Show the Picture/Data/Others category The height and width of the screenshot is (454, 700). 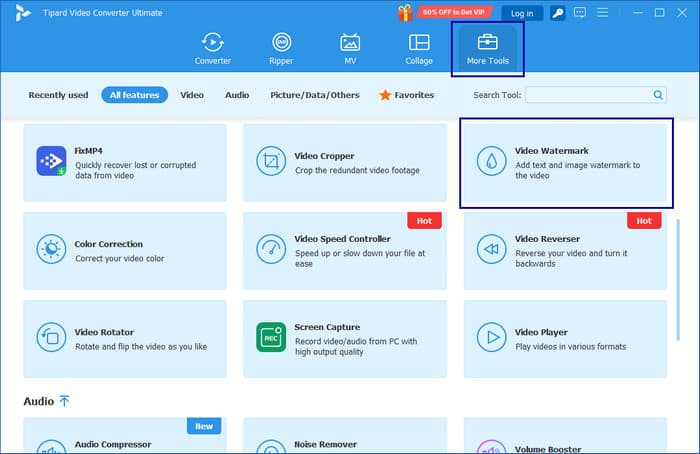pos(314,95)
